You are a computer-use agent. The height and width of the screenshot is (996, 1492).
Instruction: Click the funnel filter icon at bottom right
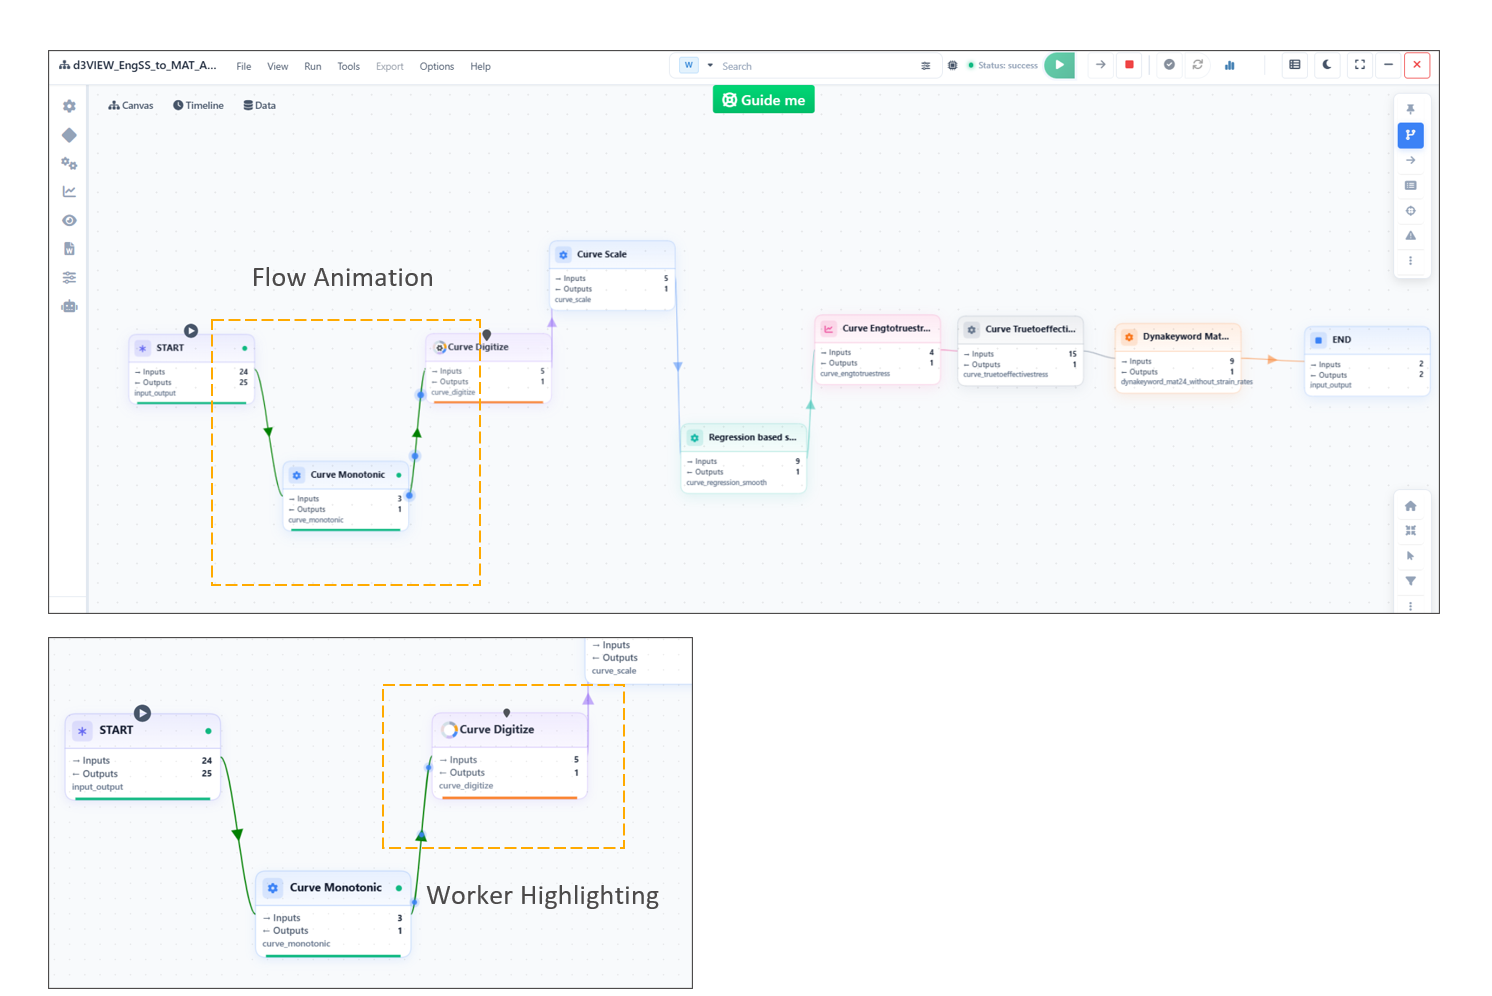tap(1410, 581)
